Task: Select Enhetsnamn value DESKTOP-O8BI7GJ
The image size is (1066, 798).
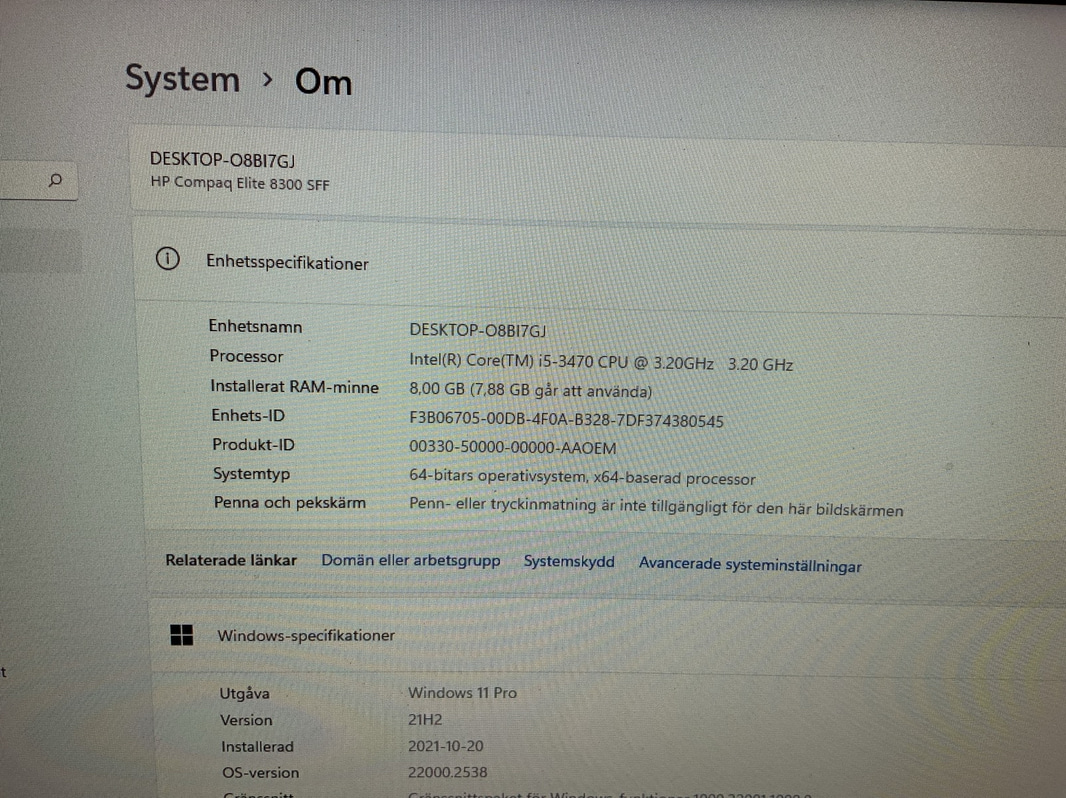Action: 477,330
